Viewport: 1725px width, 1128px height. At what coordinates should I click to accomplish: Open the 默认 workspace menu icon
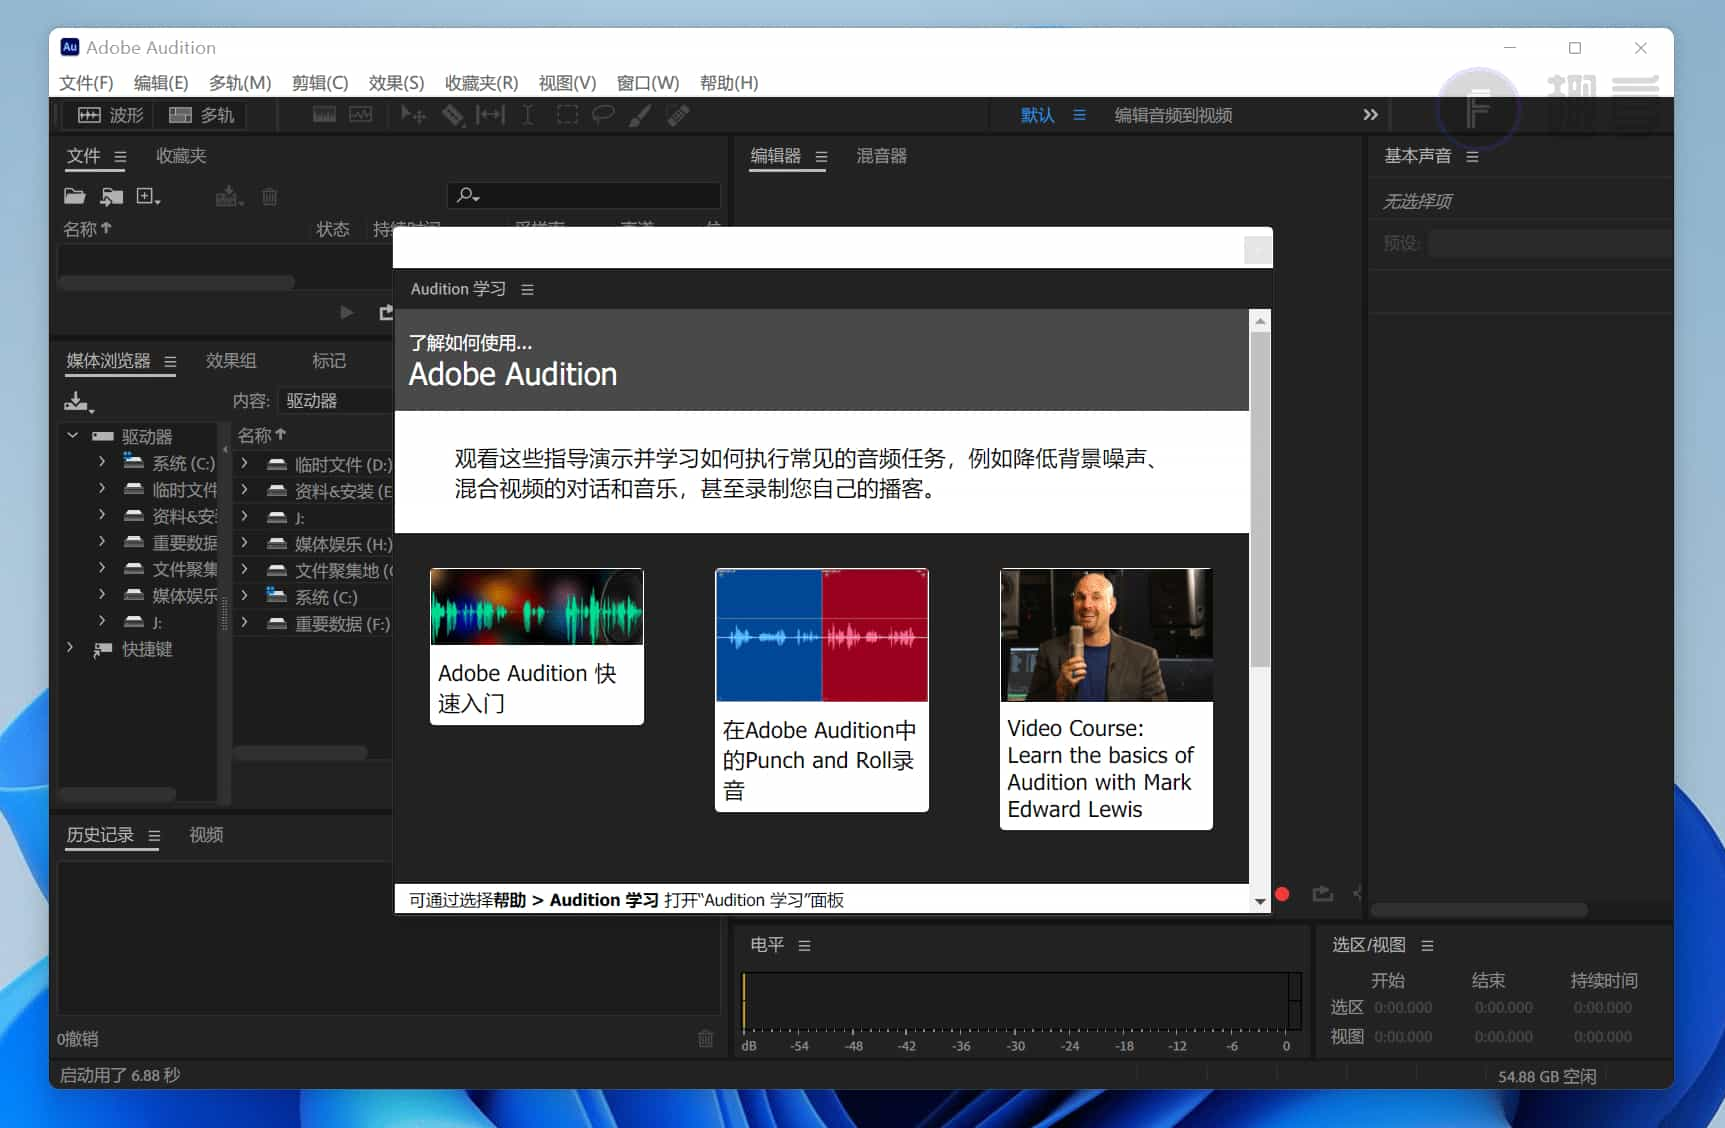pos(1079,115)
